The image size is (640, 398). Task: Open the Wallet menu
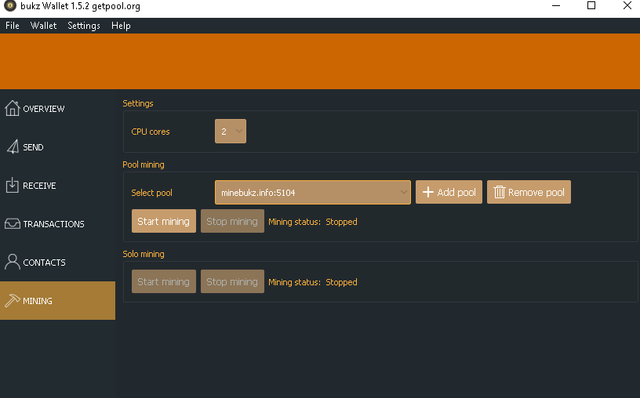click(43, 25)
